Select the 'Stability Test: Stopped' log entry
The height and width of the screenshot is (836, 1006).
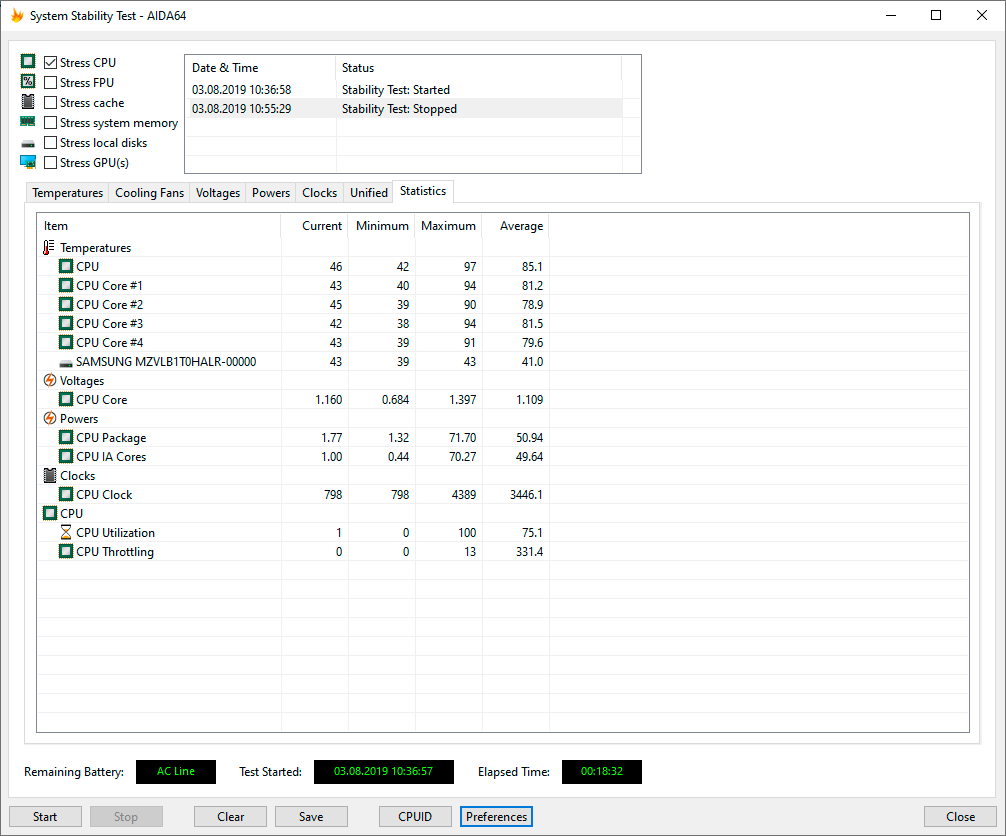tap(404, 108)
